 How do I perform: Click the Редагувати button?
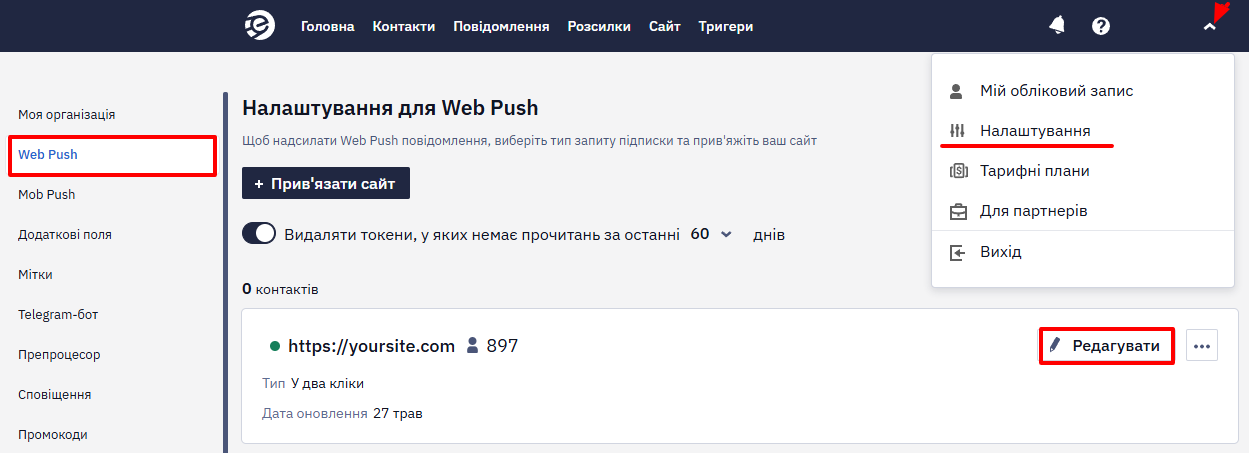coord(1106,346)
